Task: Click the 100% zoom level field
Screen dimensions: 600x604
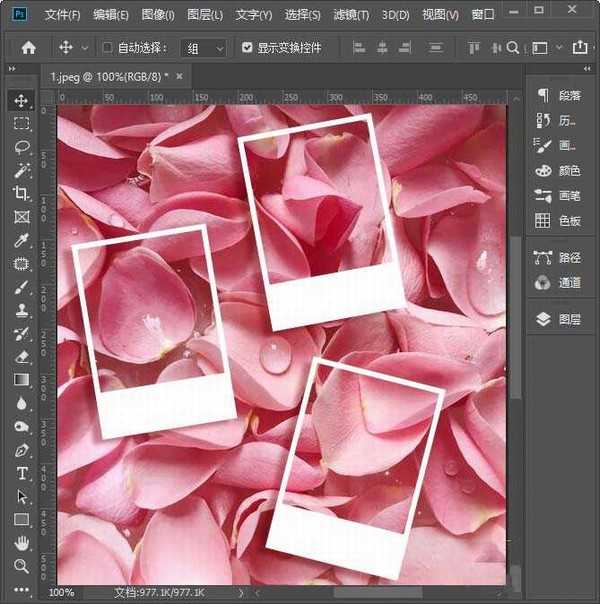Action: 62,592
